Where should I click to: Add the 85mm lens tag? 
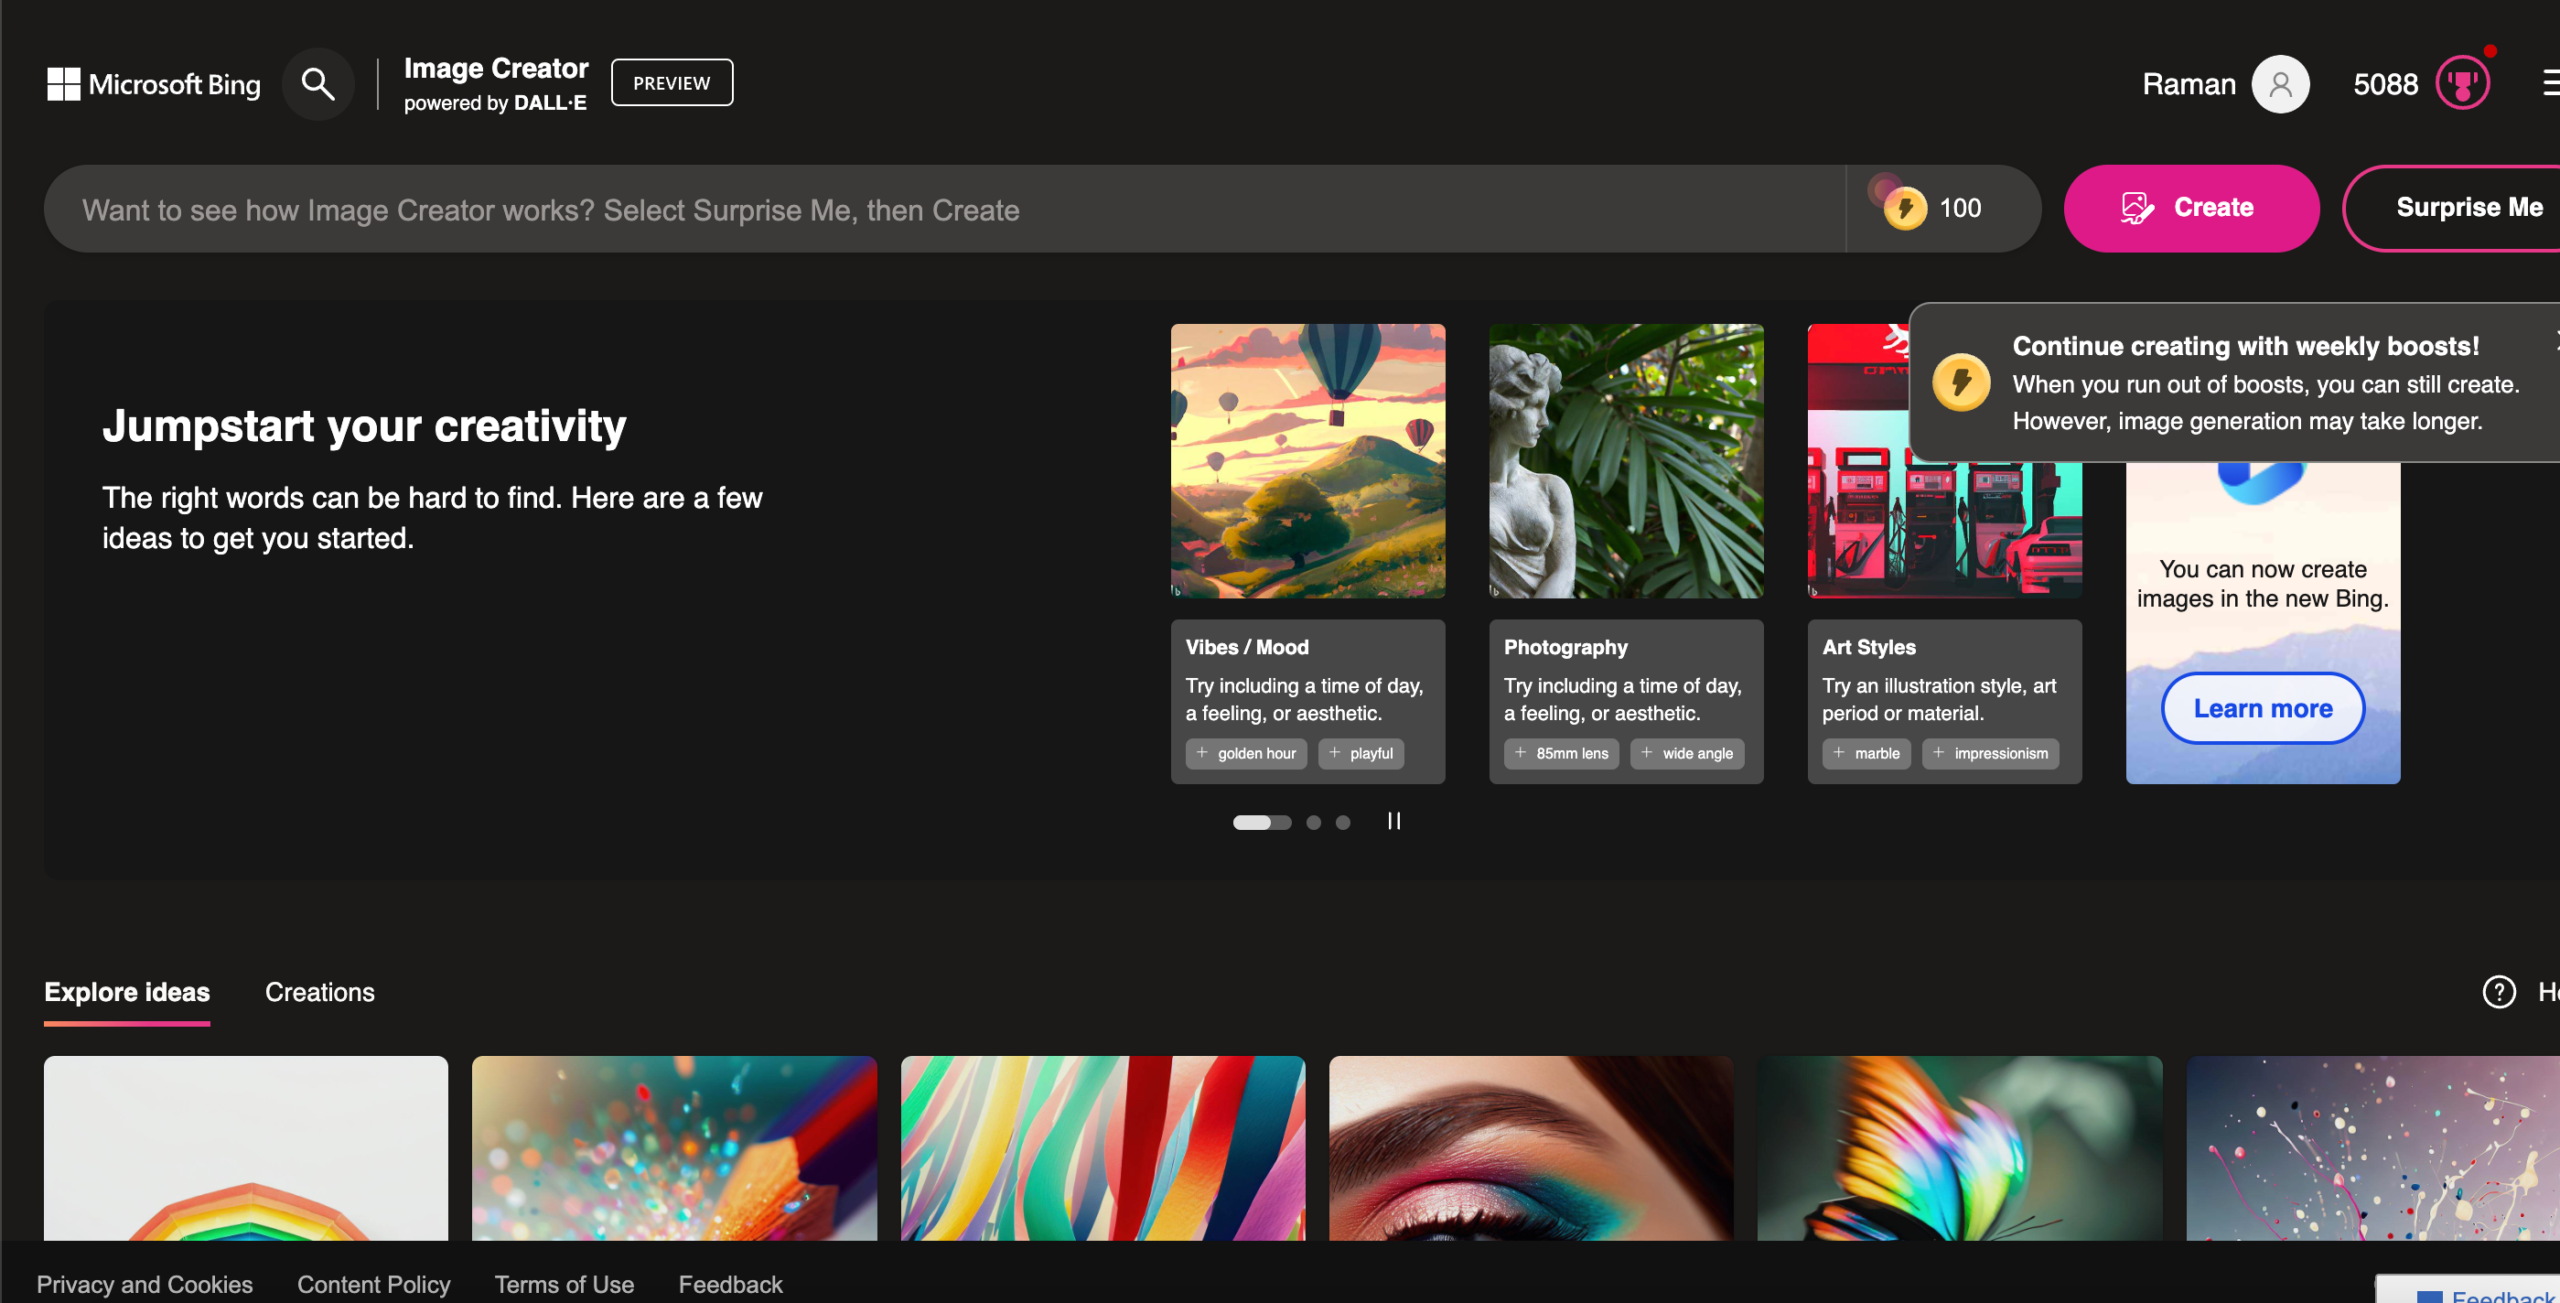pyautogui.click(x=1562, y=753)
